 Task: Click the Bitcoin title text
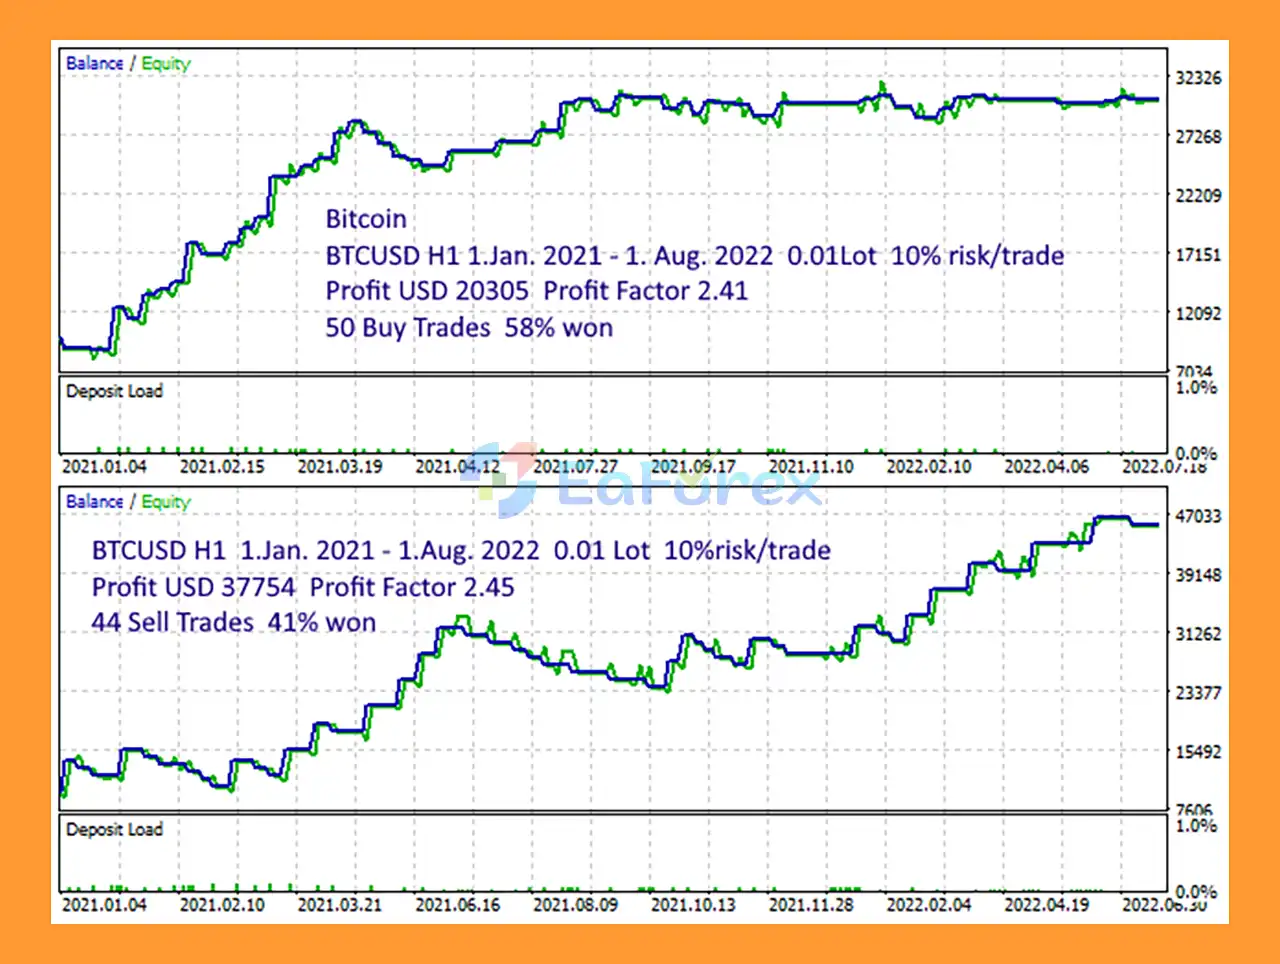tap(366, 219)
